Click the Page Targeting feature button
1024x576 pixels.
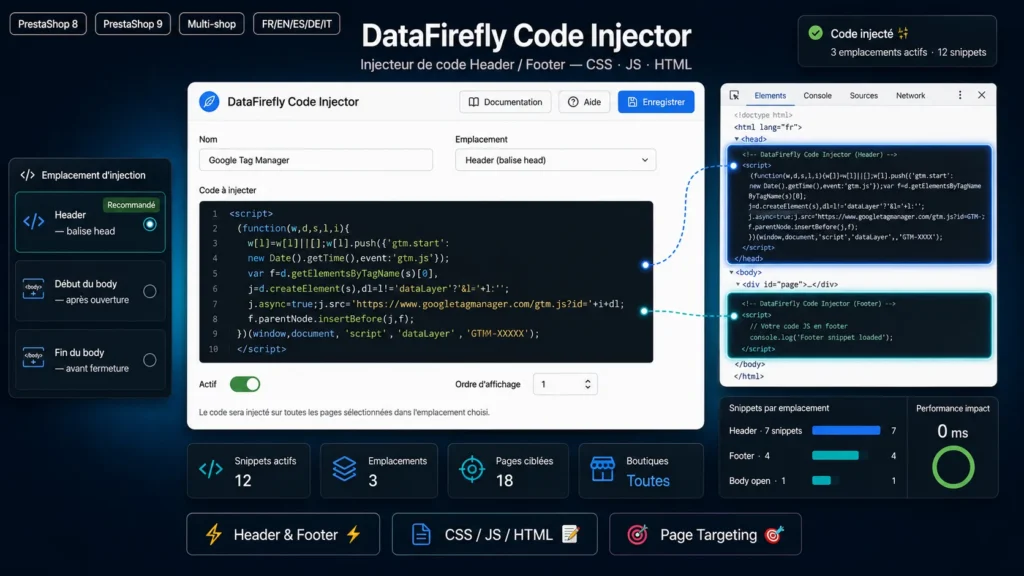click(x=705, y=534)
